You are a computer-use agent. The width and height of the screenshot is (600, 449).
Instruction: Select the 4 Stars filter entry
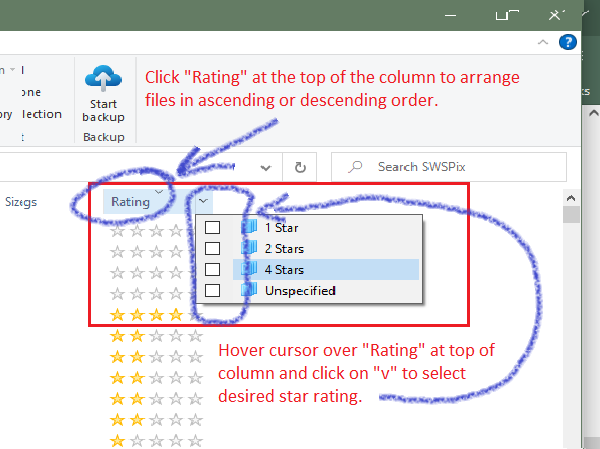pyautogui.click(x=284, y=270)
